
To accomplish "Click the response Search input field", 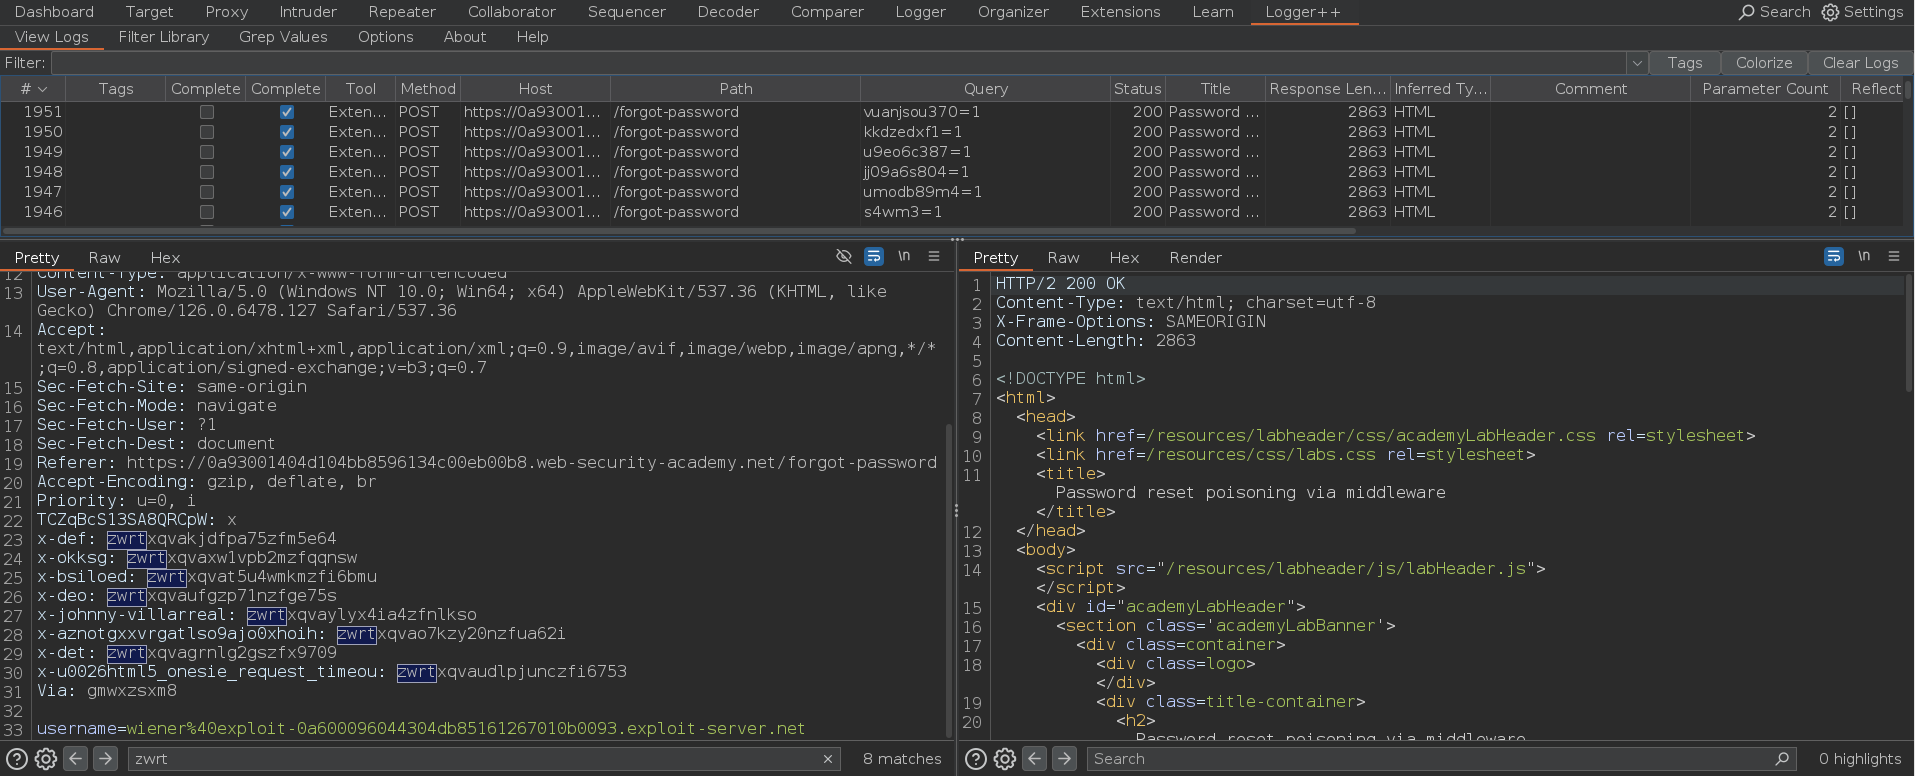I will pyautogui.click(x=1430, y=759).
